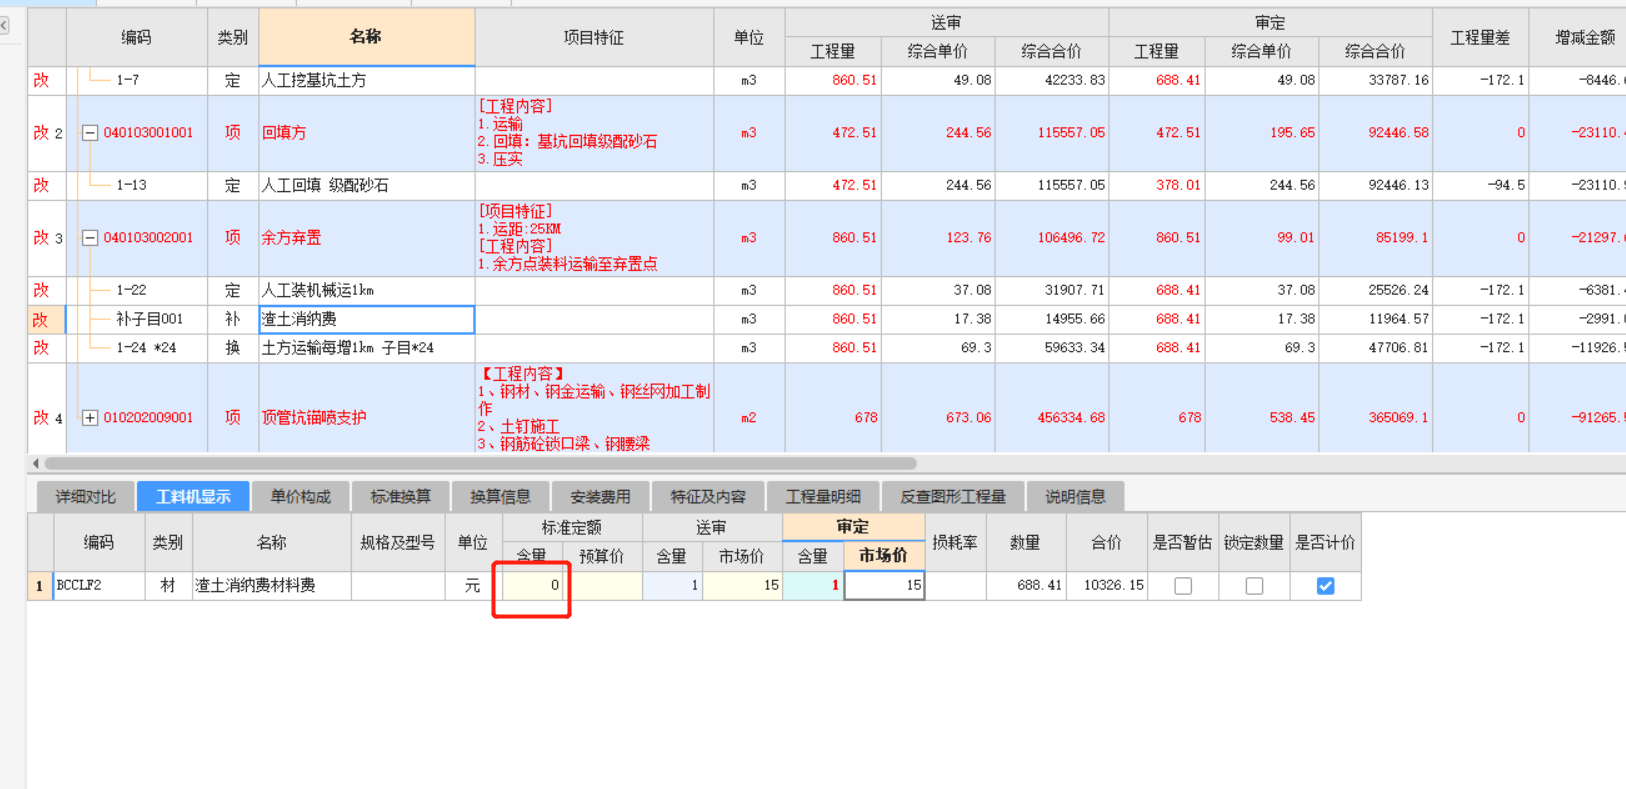Click the horizontal scrollbar of upper table
The image size is (1626, 789).
click(x=480, y=463)
